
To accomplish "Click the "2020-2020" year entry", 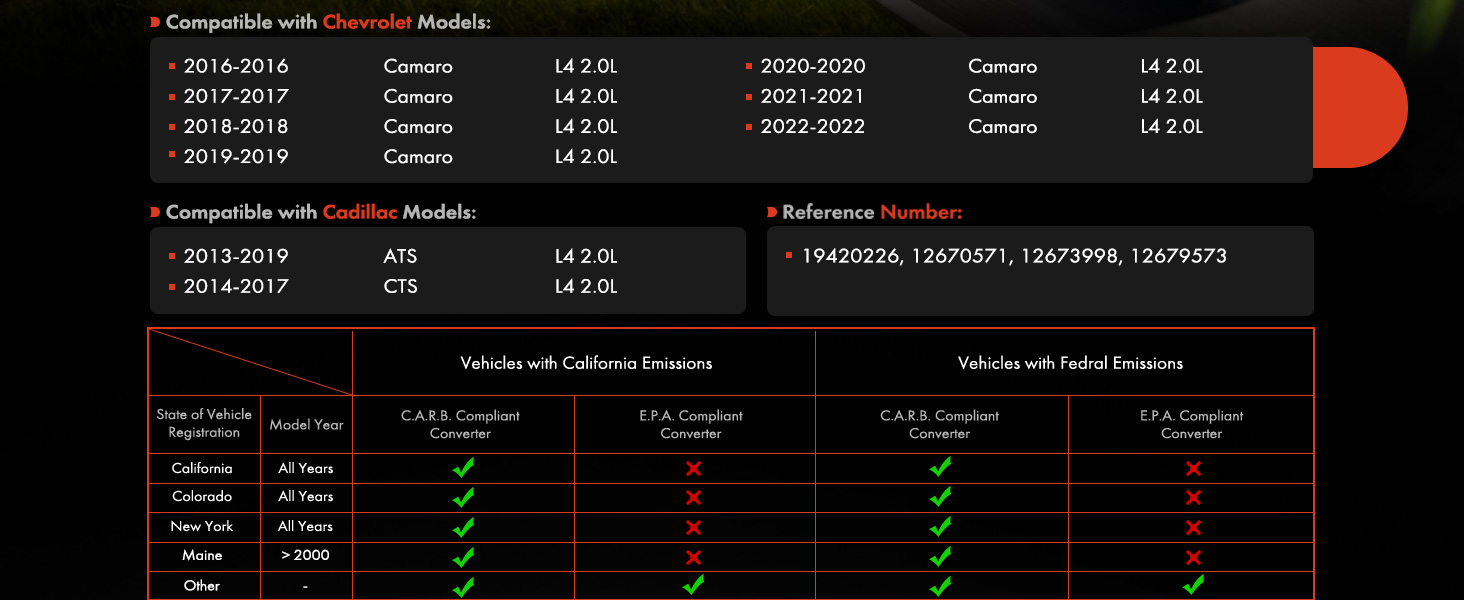I will (813, 66).
